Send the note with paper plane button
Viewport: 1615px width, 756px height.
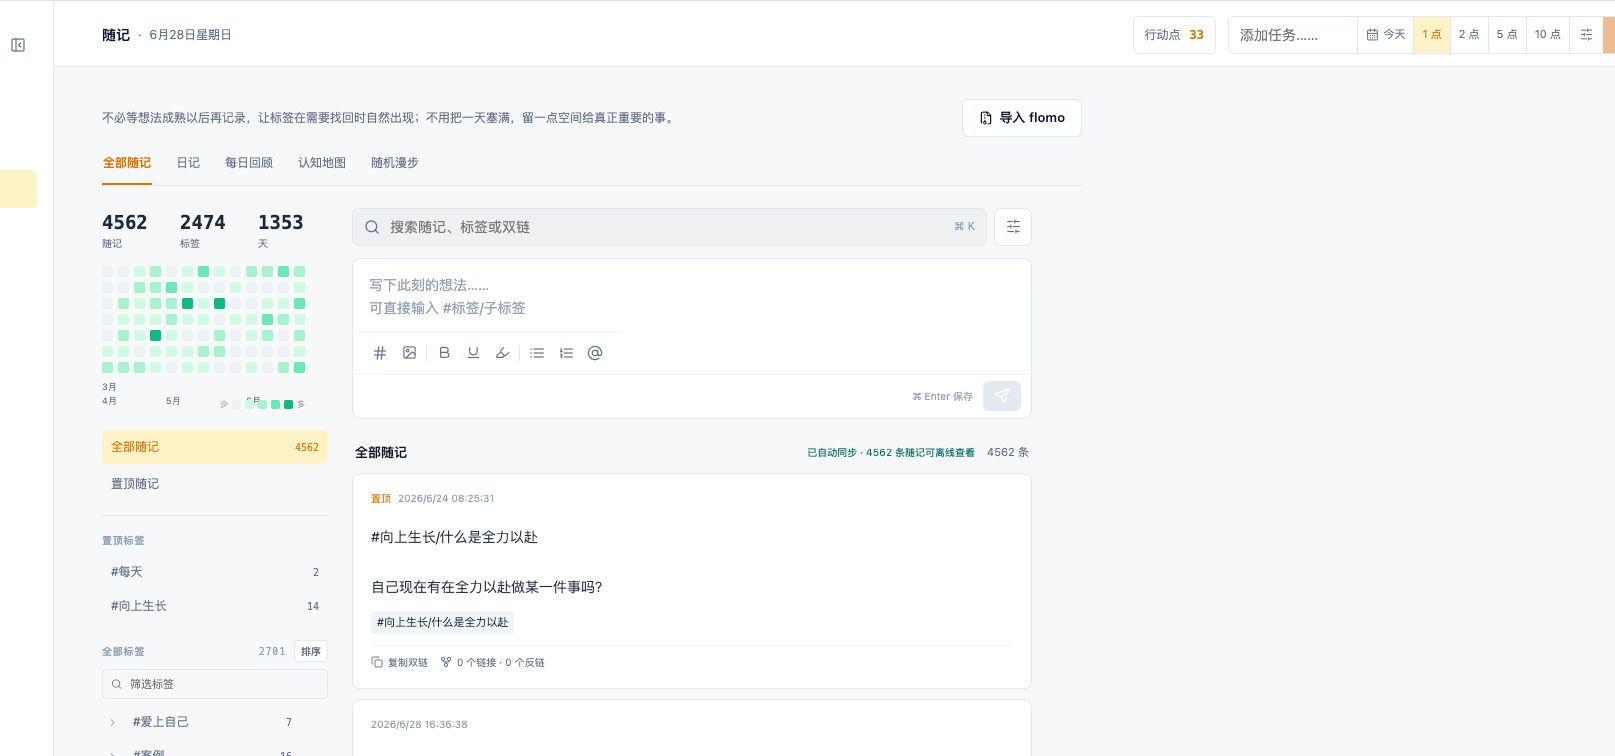pyautogui.click(x=1002, y=396)
